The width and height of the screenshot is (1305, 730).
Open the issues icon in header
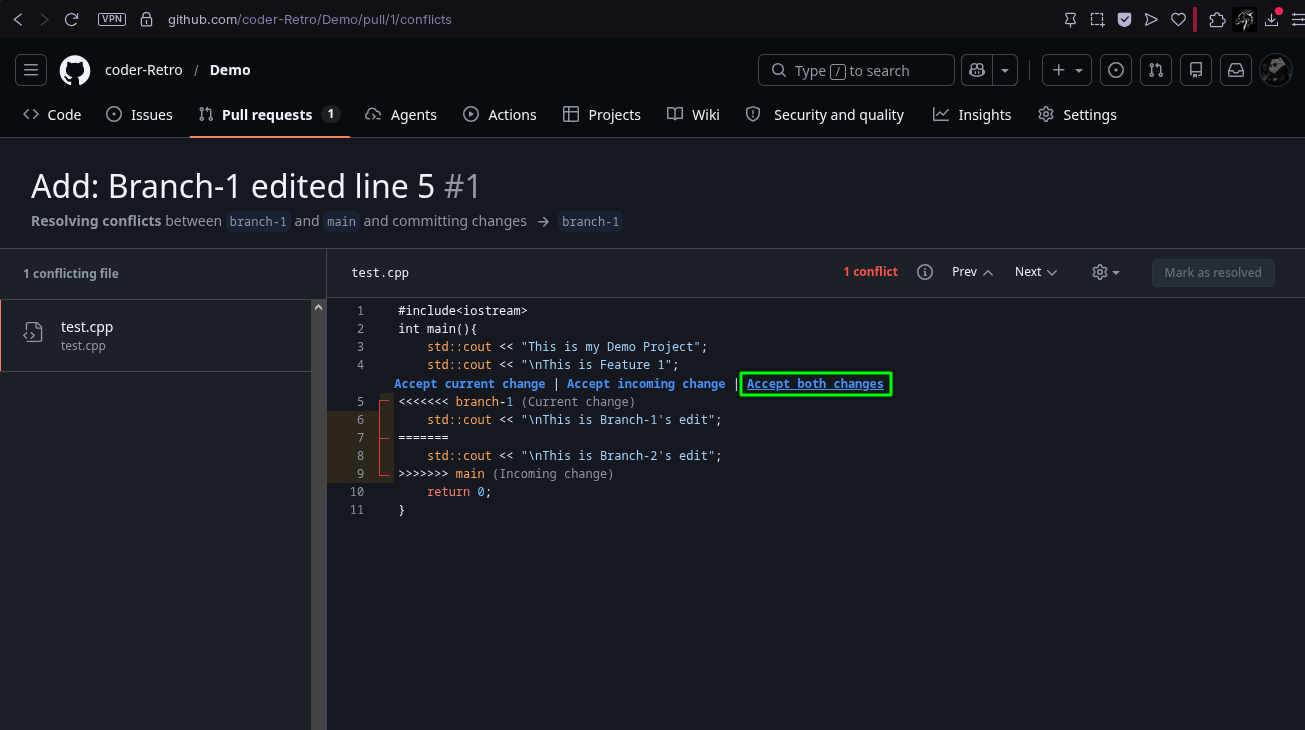[x=1116, y=70]
